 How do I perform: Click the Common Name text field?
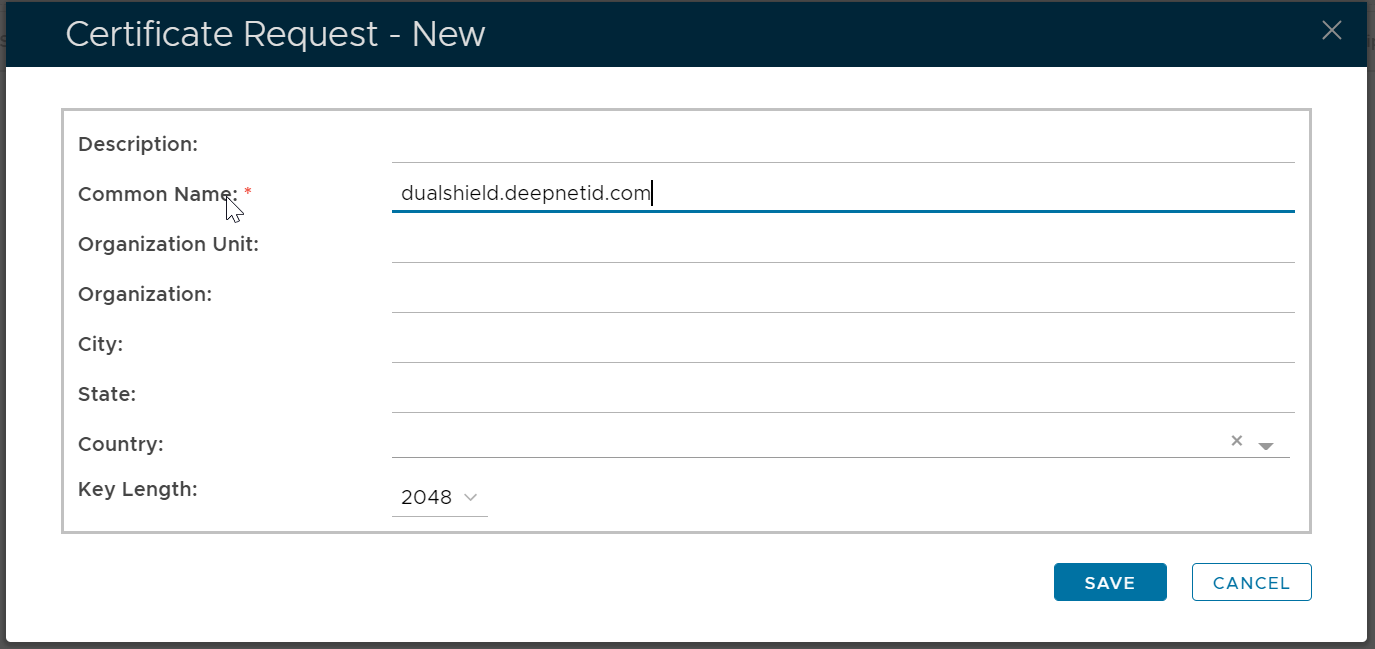point(842,194)
